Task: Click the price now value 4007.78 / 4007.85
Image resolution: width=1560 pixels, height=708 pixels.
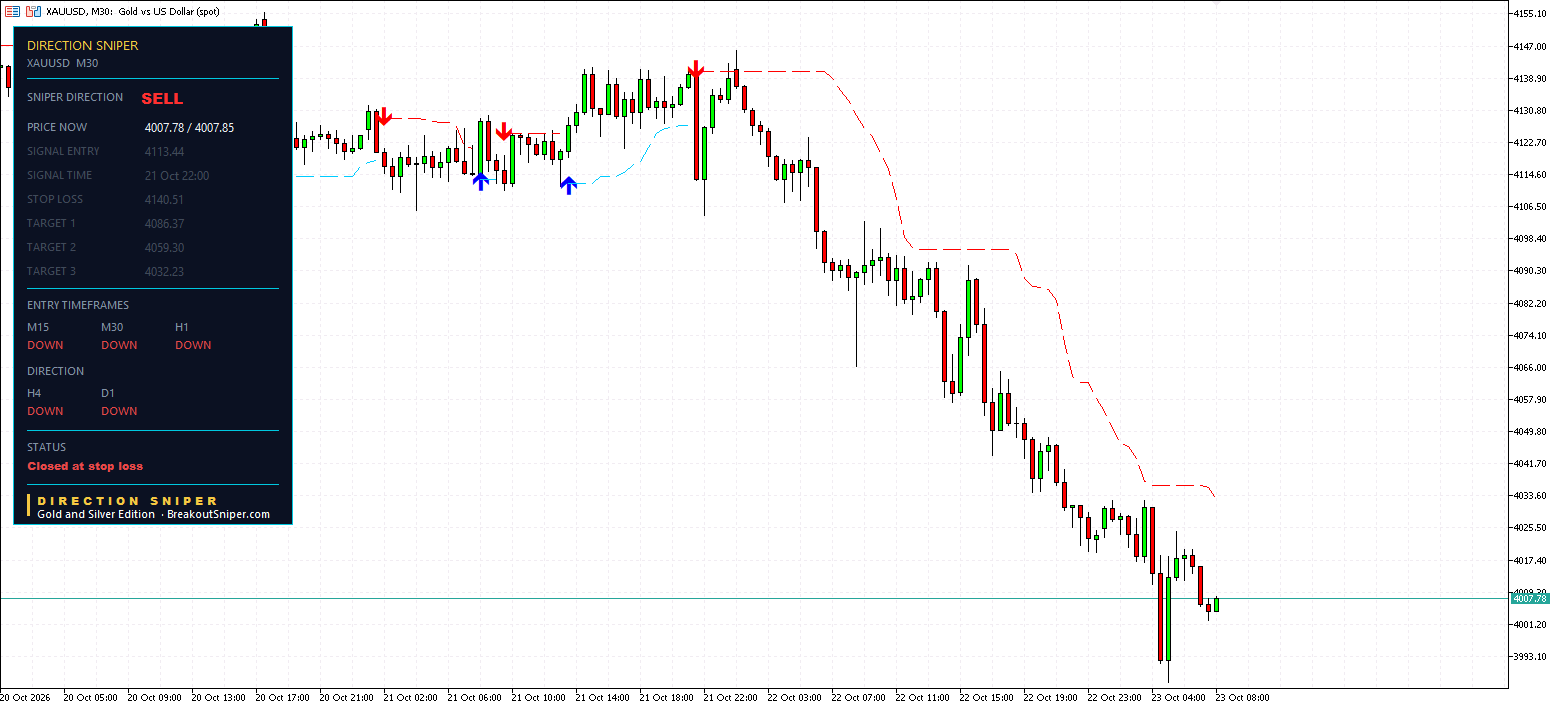Action: coord(189,128)
